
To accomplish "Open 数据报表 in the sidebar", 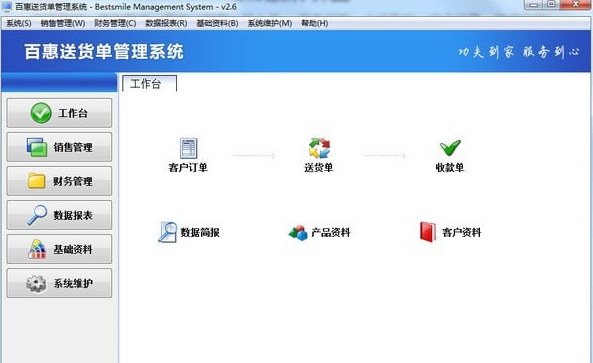I will click(x=59, y=215).
